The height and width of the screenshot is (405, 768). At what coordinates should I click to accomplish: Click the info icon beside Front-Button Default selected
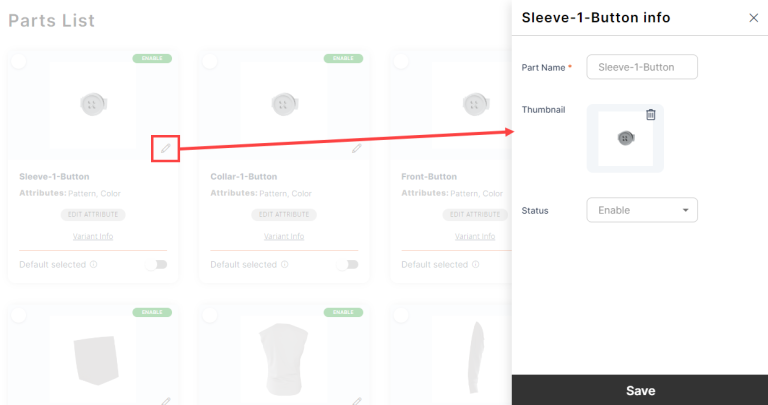coord(476,265)
